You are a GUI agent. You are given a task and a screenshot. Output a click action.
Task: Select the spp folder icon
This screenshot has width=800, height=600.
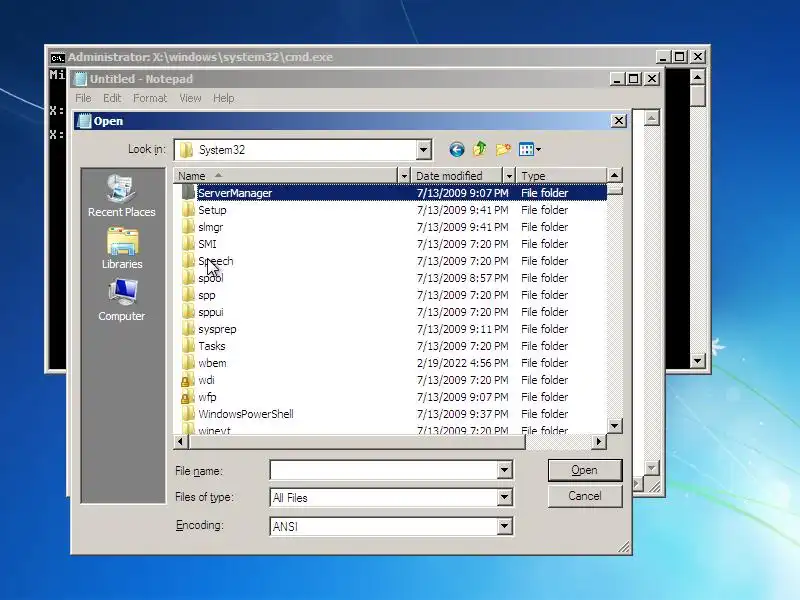188,295
